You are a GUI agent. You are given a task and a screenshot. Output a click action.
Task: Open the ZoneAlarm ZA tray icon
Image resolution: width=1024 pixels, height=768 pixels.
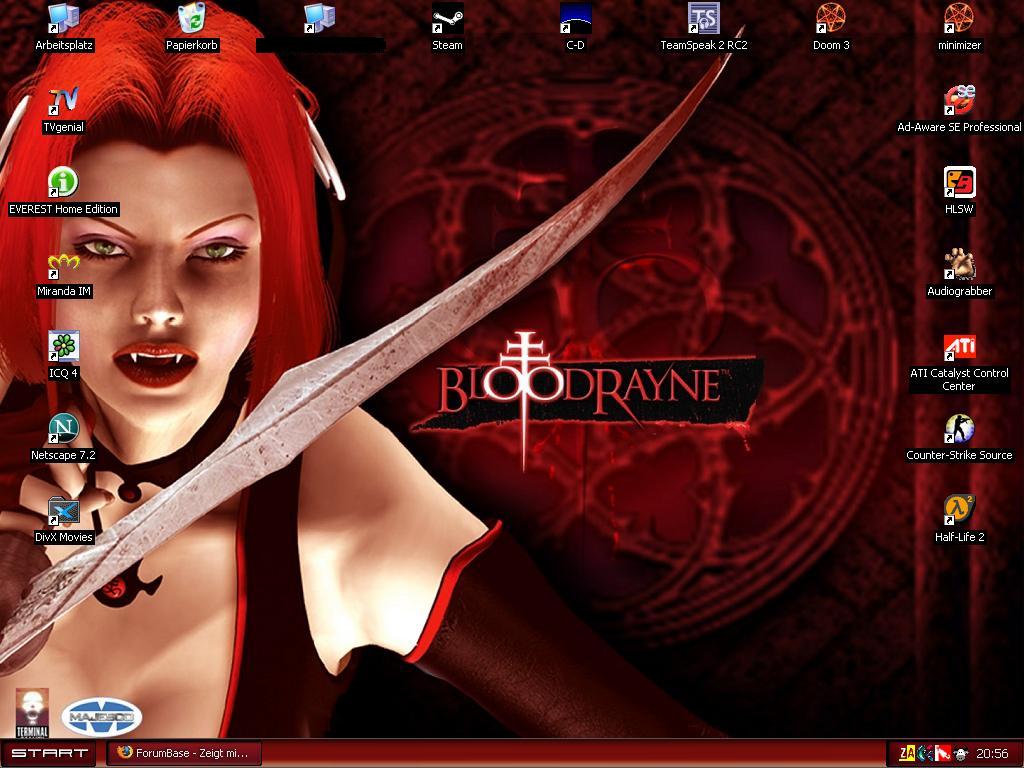coord(907,754)
